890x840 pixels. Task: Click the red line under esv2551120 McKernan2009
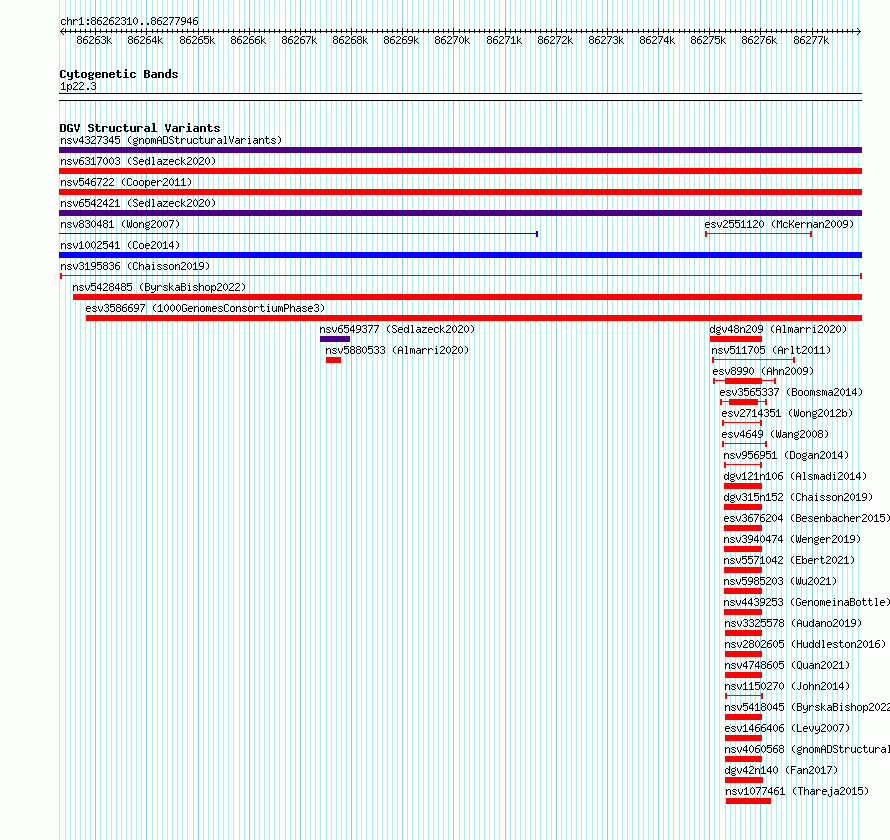(x=758, y=234)
